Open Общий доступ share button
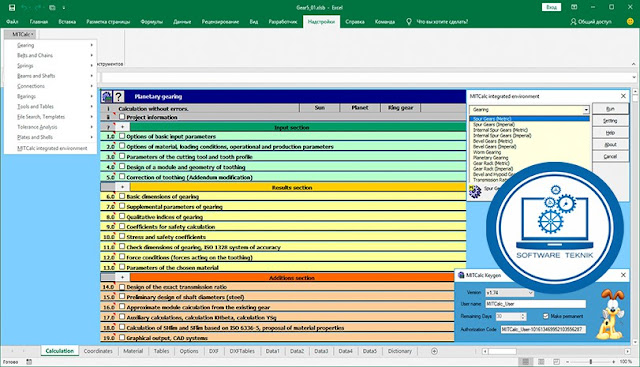The image size is (640, 367). (x=591, y=22)
